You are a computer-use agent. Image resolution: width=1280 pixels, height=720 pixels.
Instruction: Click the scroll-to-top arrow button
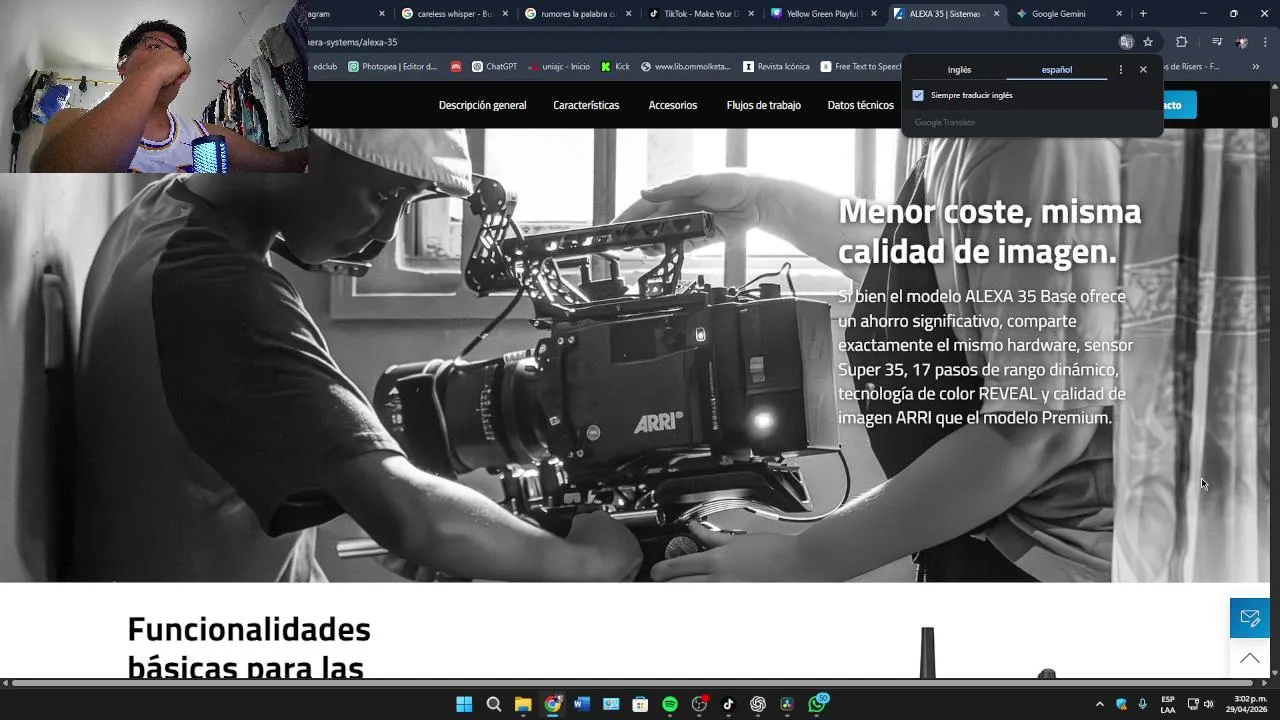point(1250,658)
